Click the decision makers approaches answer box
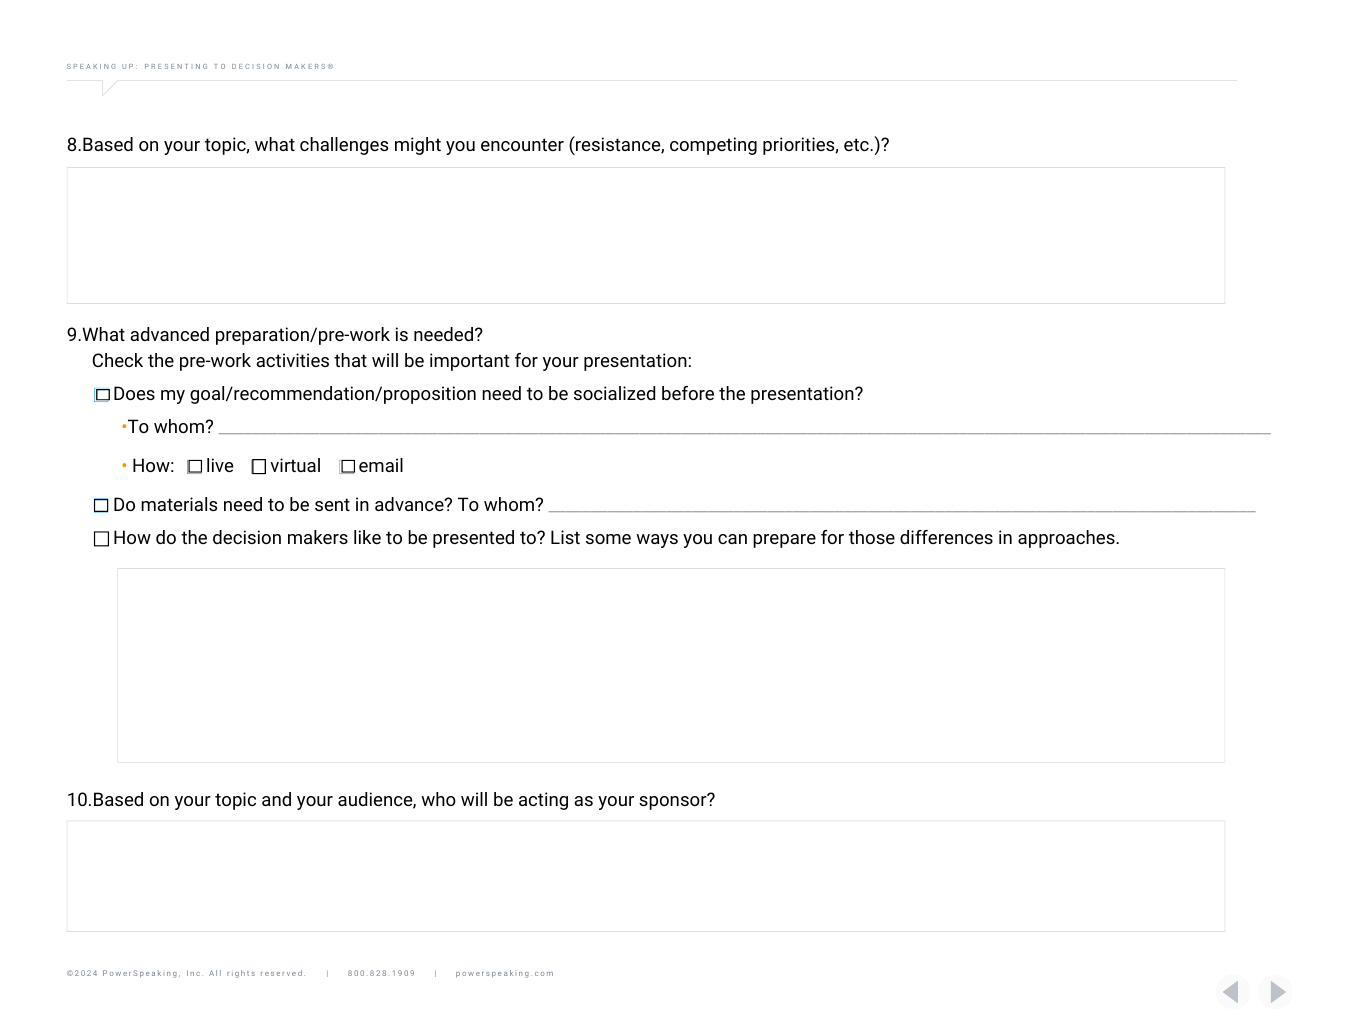The width and height of the screenshot is (1365, 1024). (x=670, y=665)
